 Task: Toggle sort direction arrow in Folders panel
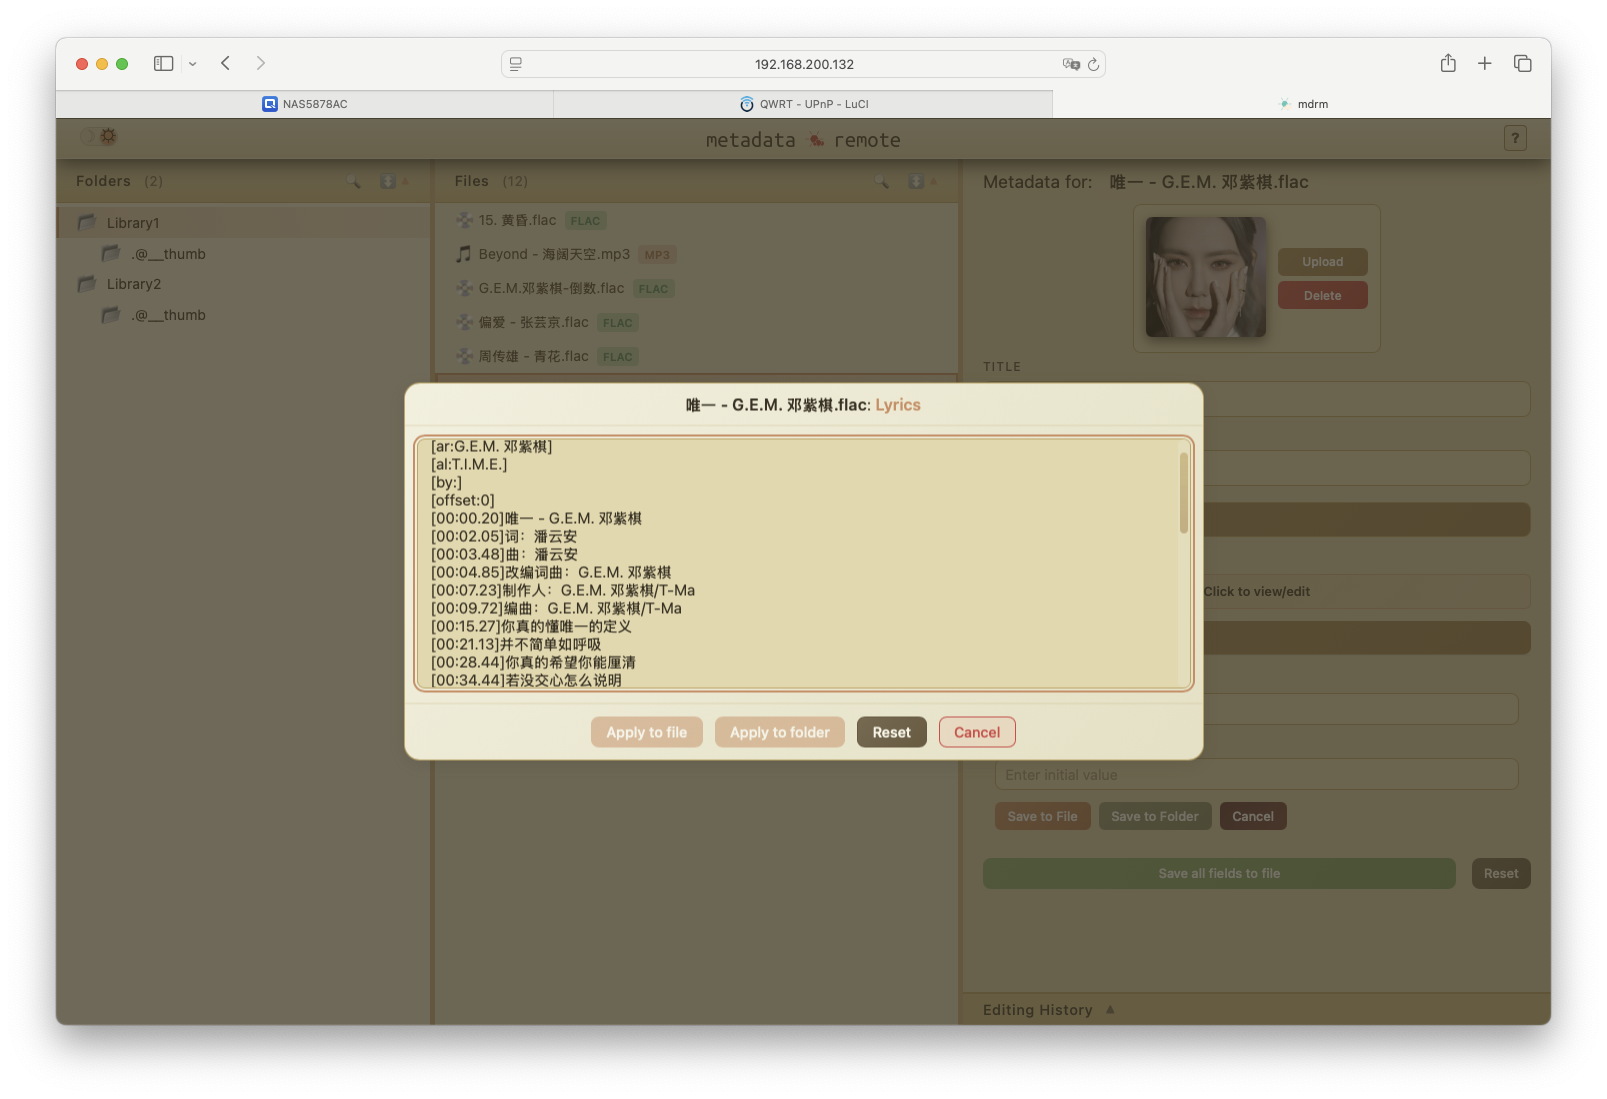pyautogui.click(x=407, y=182)
